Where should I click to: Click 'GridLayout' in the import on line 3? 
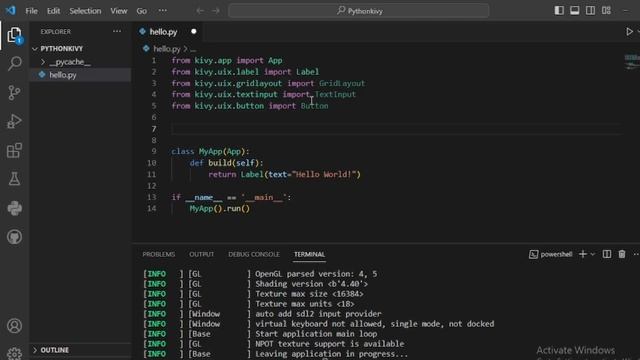[342, 83]
